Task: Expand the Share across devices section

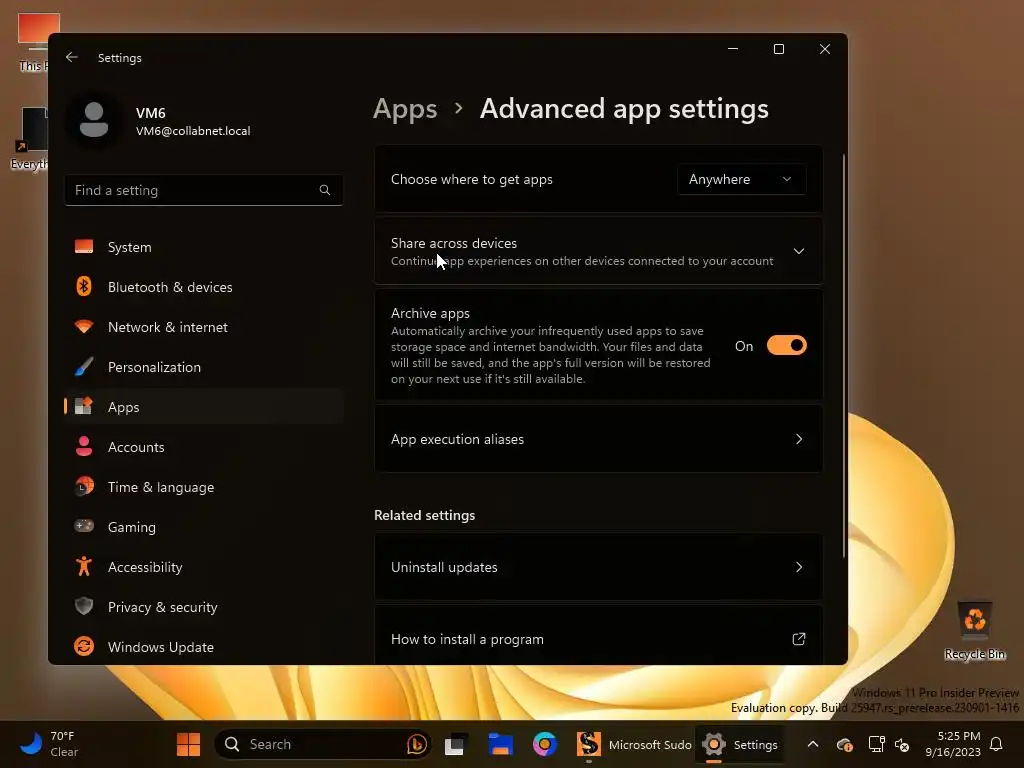Action: 598,251
